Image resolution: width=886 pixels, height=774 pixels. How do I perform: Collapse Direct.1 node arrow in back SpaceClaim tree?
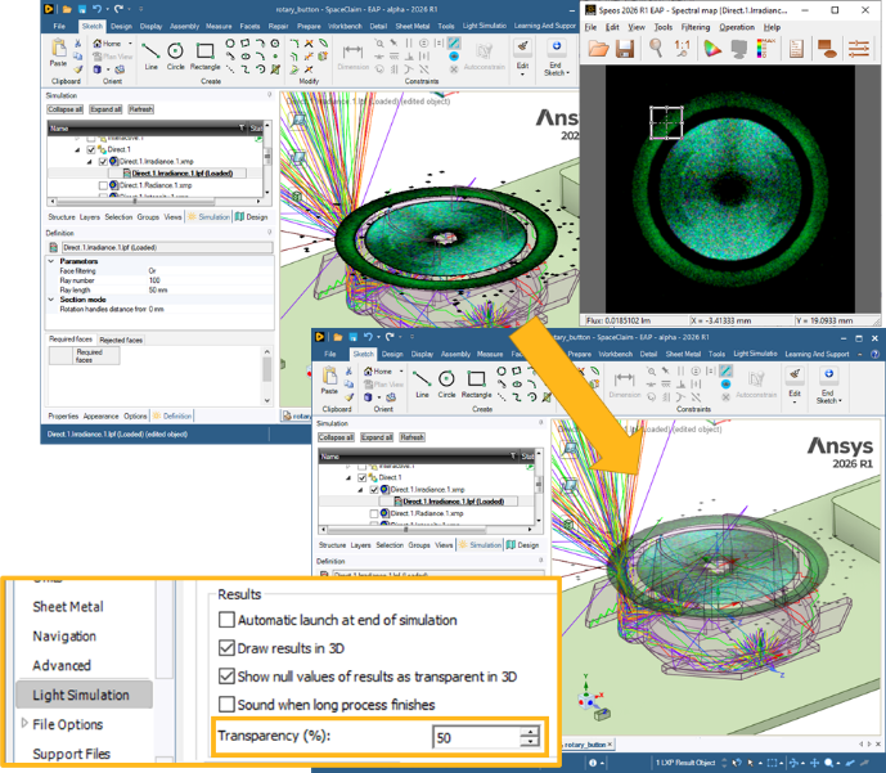coord(77,150)
